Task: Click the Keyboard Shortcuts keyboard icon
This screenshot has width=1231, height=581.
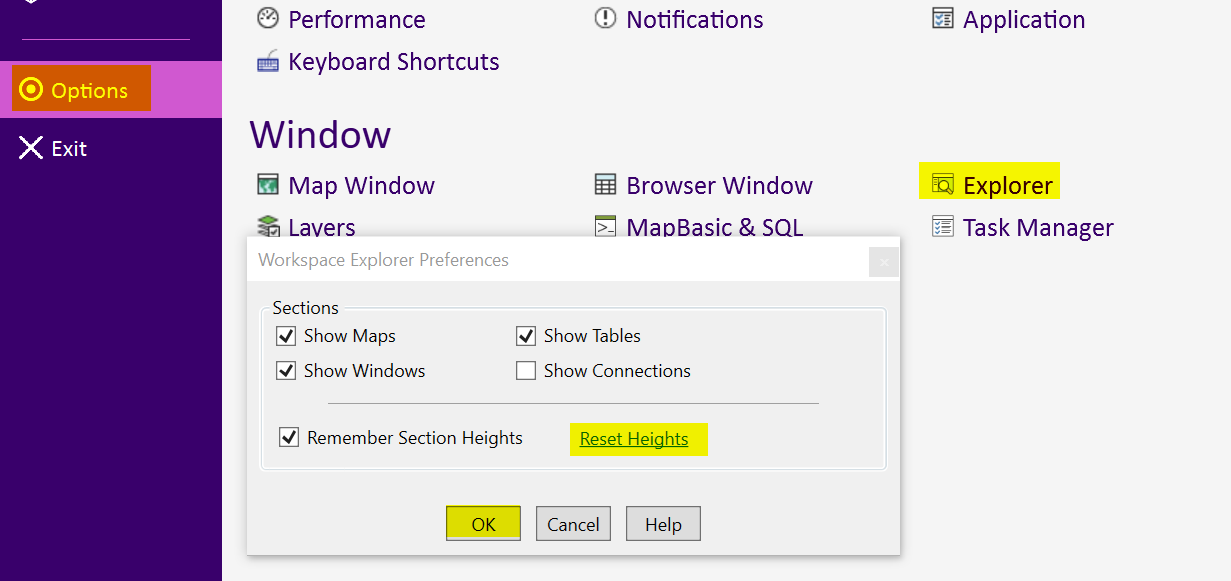Action: (268, 62)
